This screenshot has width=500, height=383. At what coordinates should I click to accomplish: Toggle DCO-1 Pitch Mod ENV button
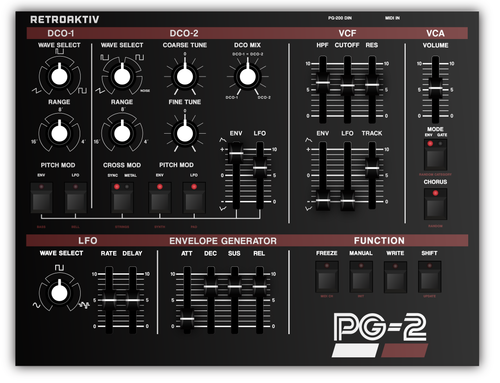[x=41, y=198]
